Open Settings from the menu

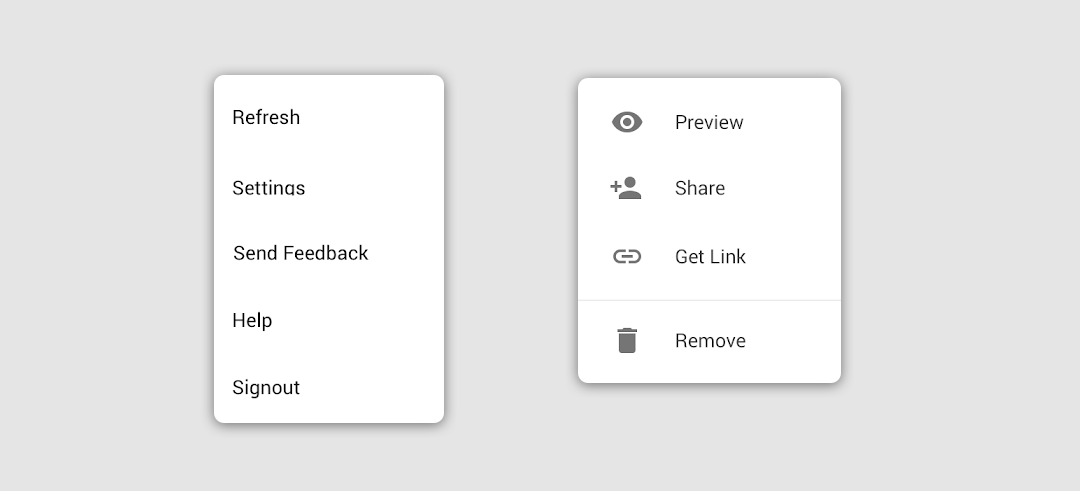[x=269, y=187]
